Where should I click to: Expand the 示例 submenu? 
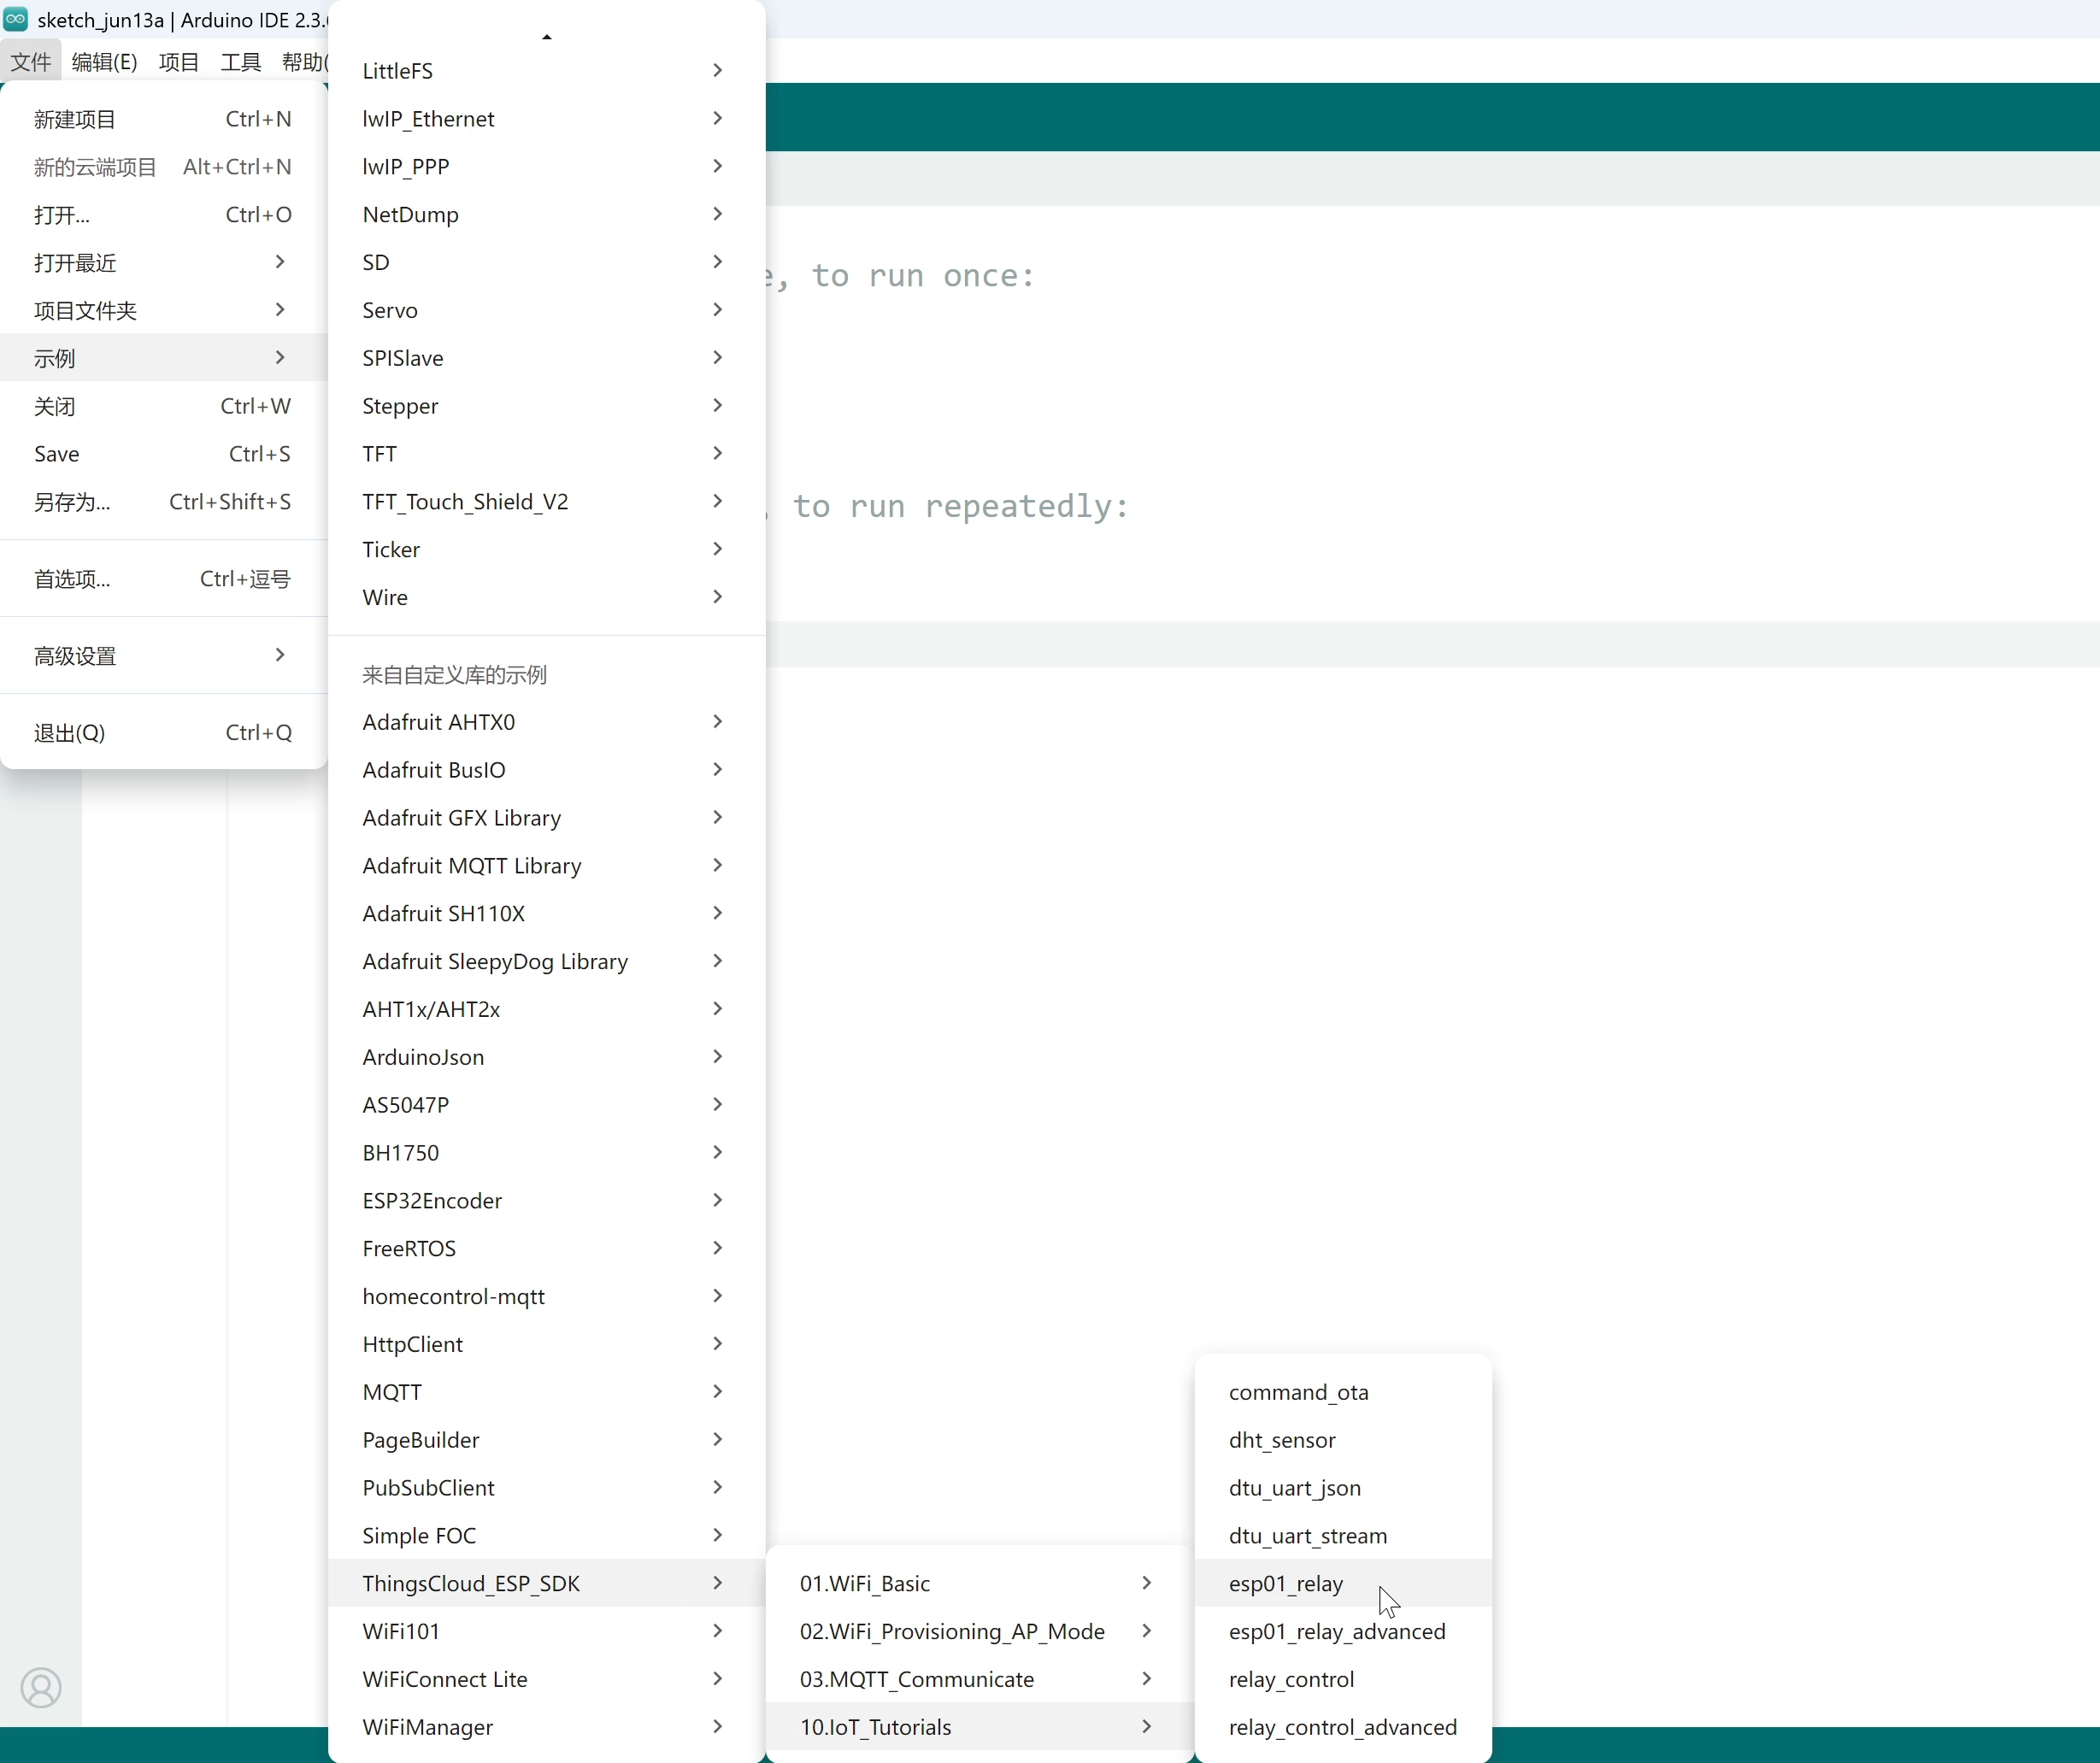164,358
